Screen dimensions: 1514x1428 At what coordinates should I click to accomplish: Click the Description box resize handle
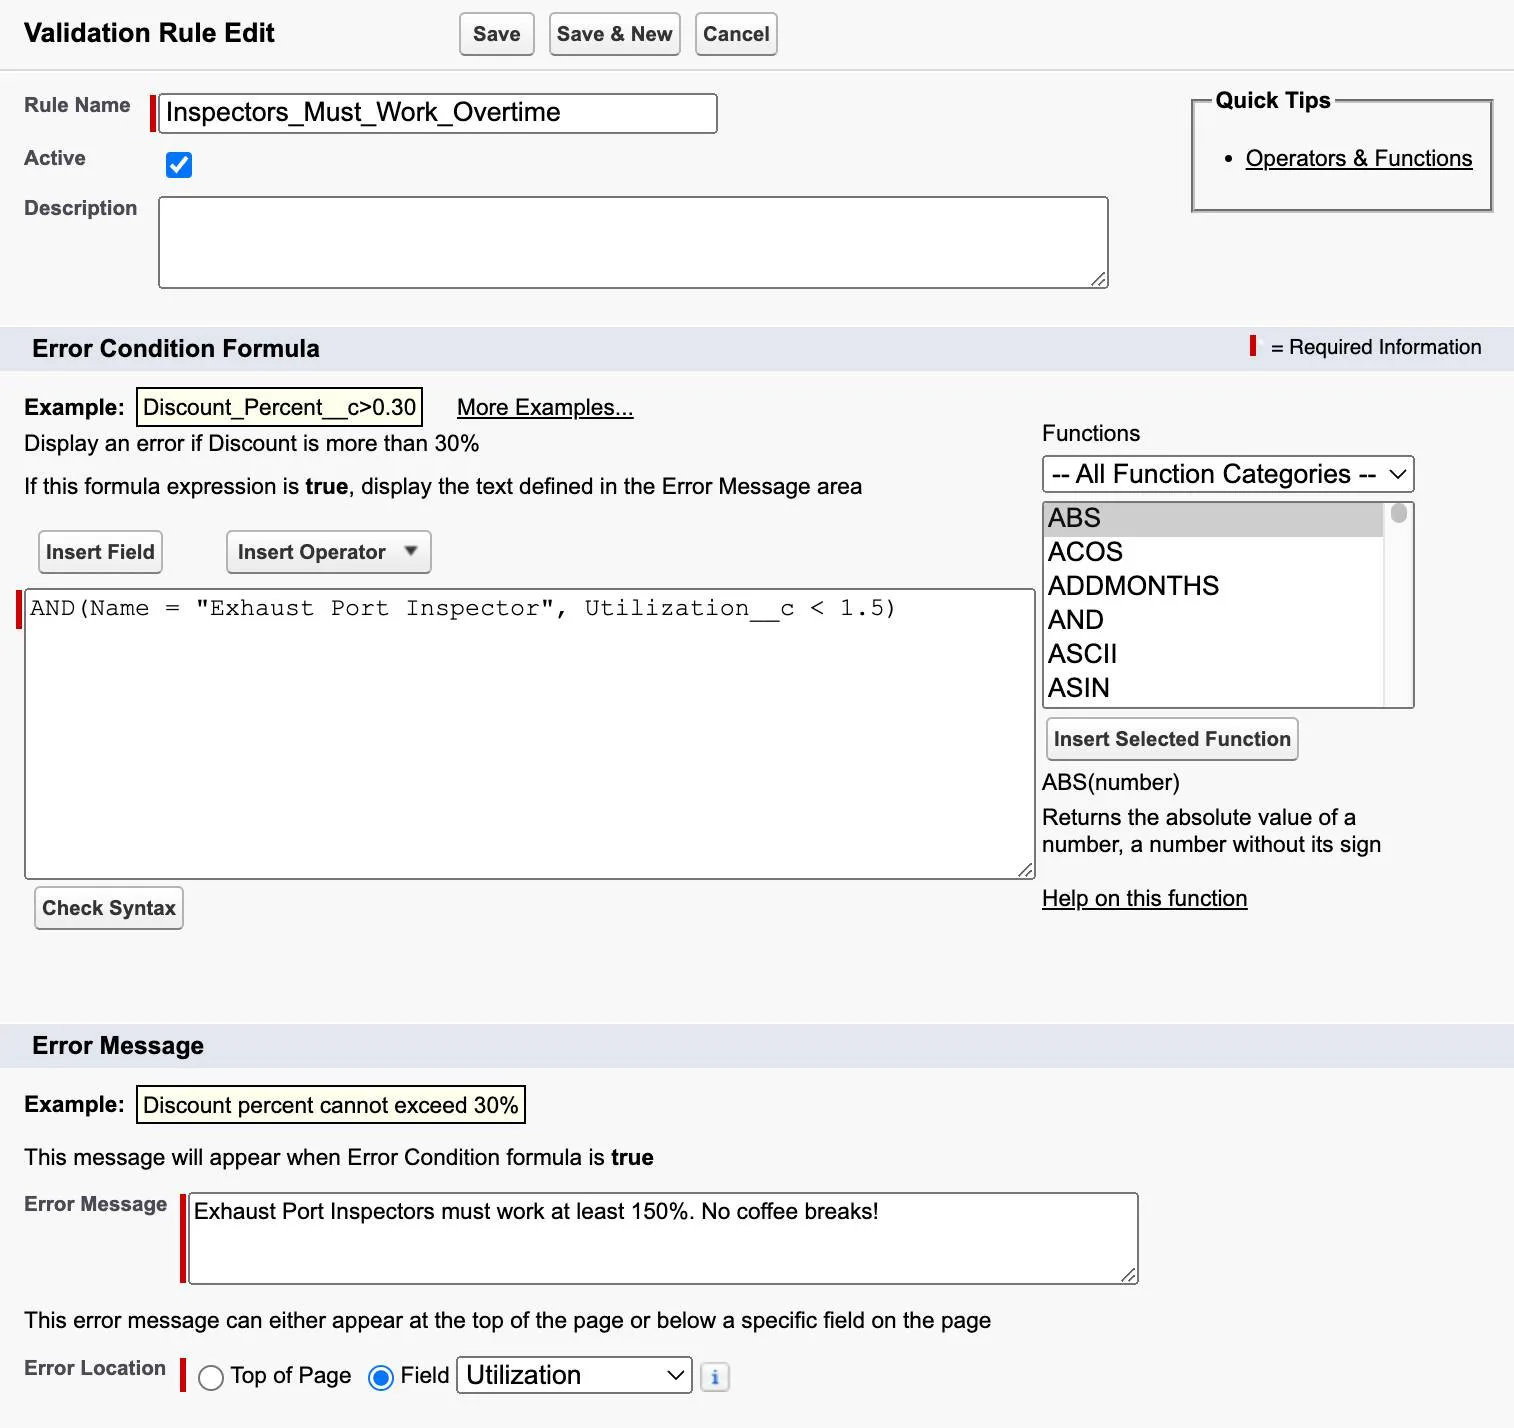pyautogui.click(x=1098, y=279)
